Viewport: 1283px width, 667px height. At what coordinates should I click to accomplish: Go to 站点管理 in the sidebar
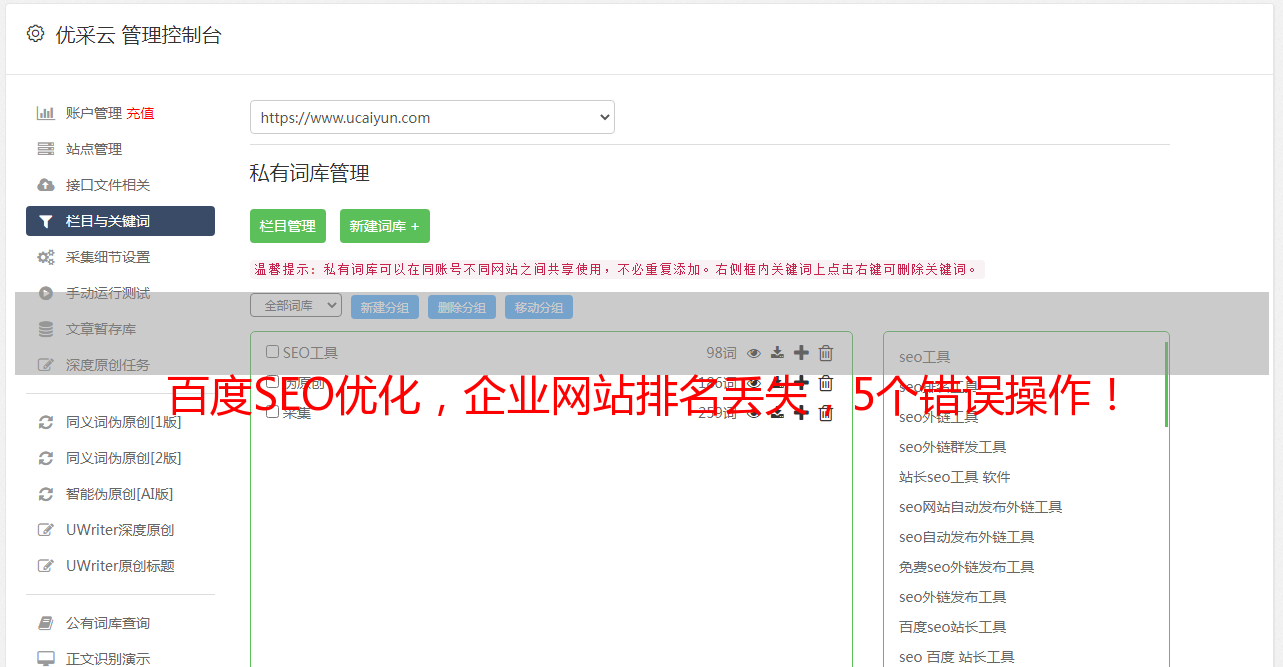pyautogui.click(x=94, y=149)
